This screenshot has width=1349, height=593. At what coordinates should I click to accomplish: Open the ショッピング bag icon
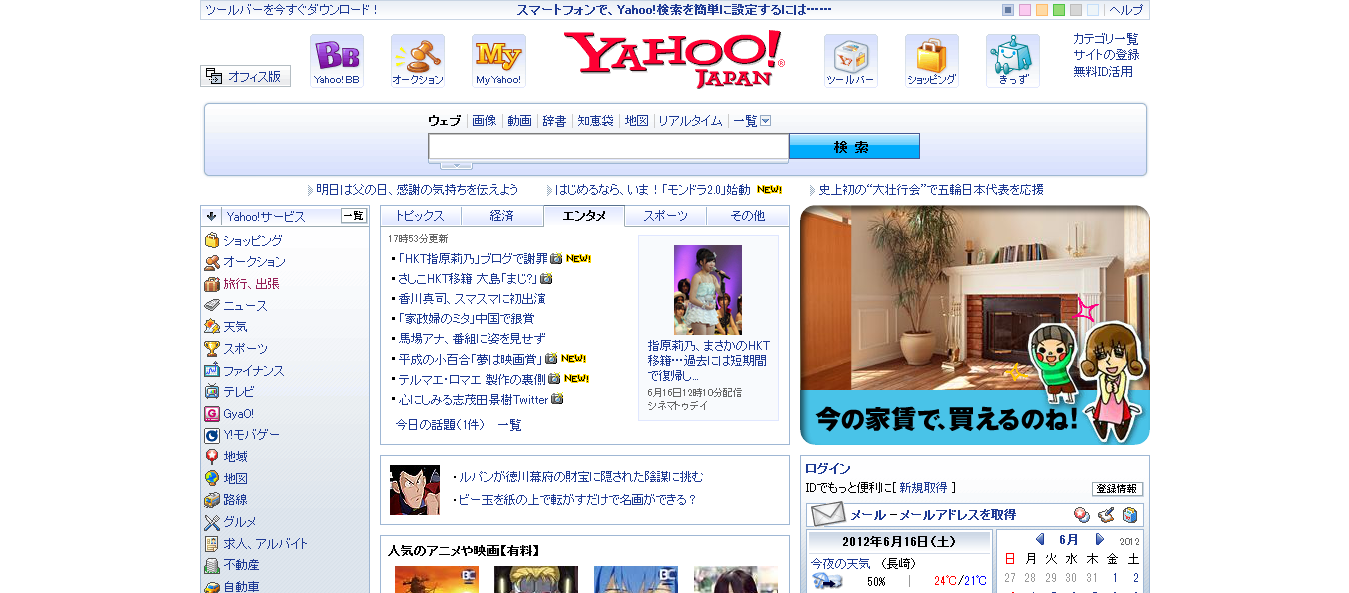pyautogui.click(x=932, y=60)
